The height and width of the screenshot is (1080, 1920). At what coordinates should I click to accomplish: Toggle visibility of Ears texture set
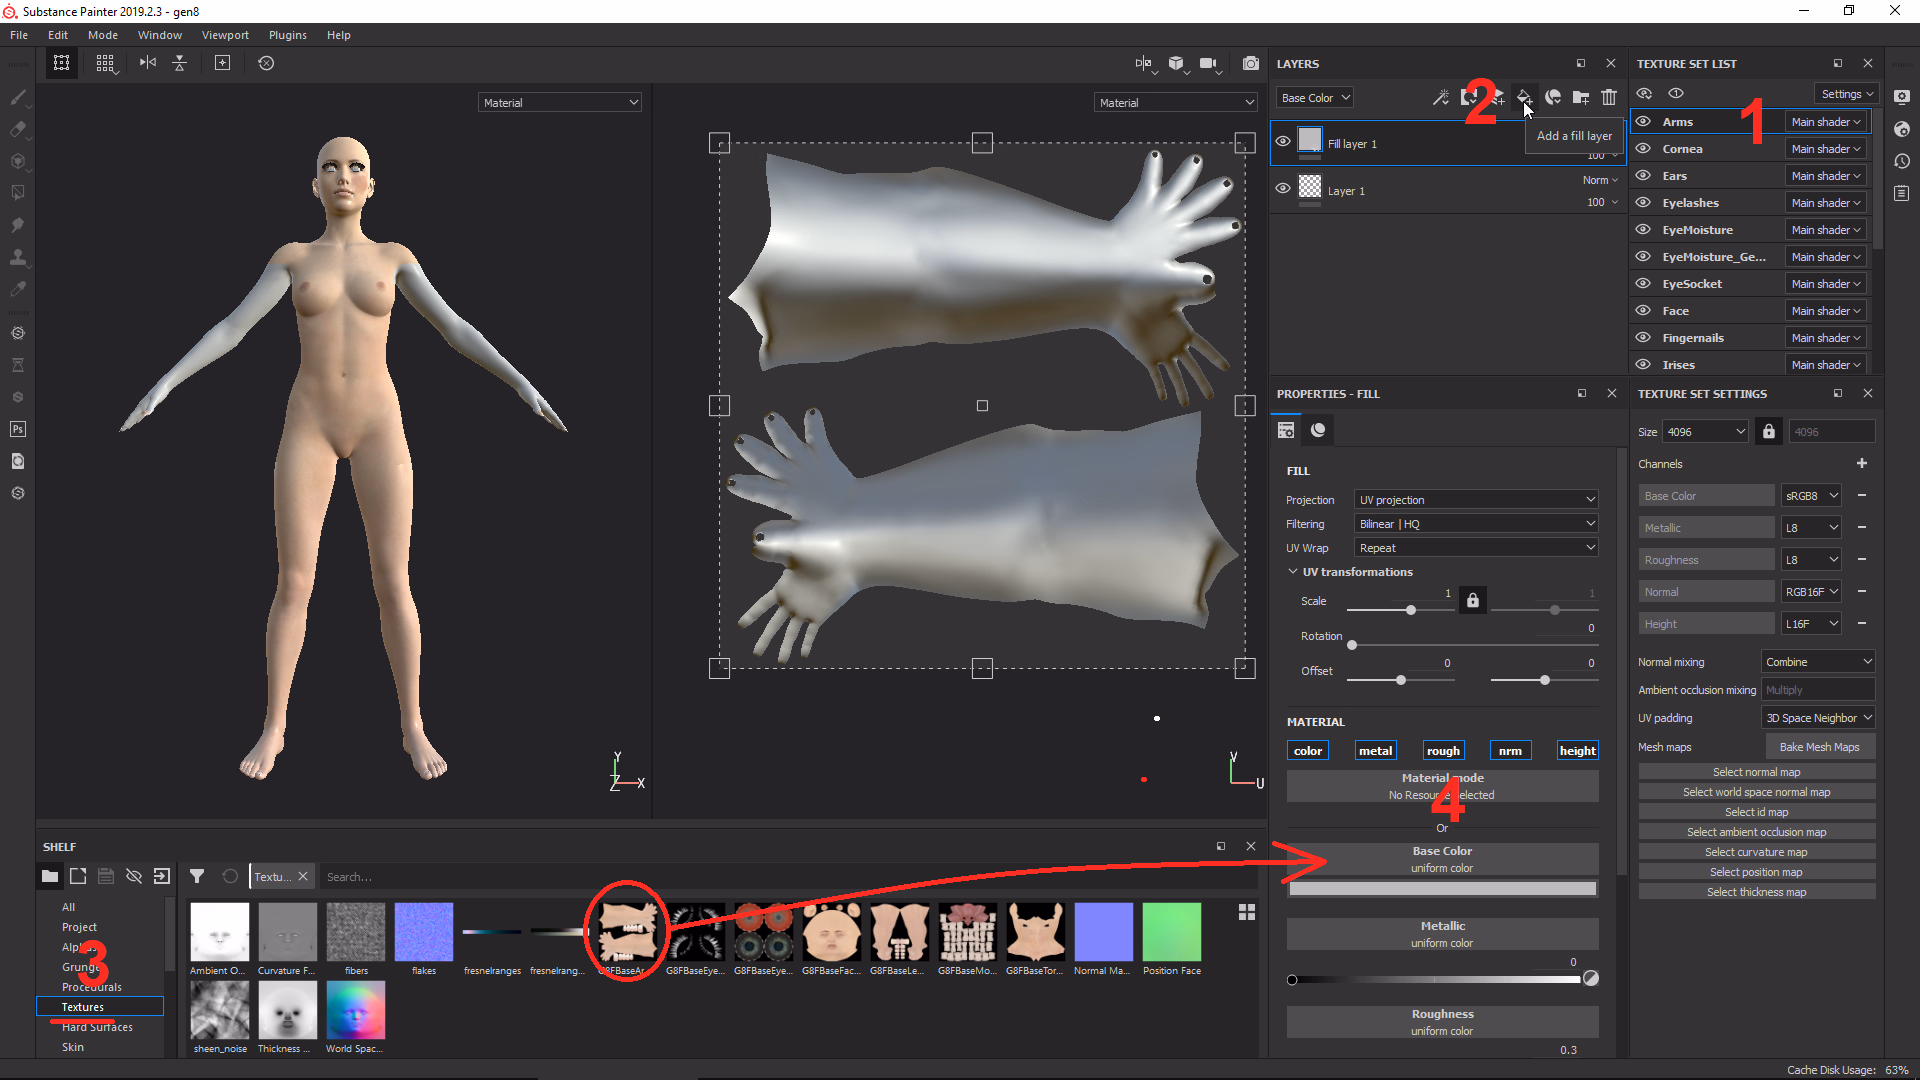1643,175
